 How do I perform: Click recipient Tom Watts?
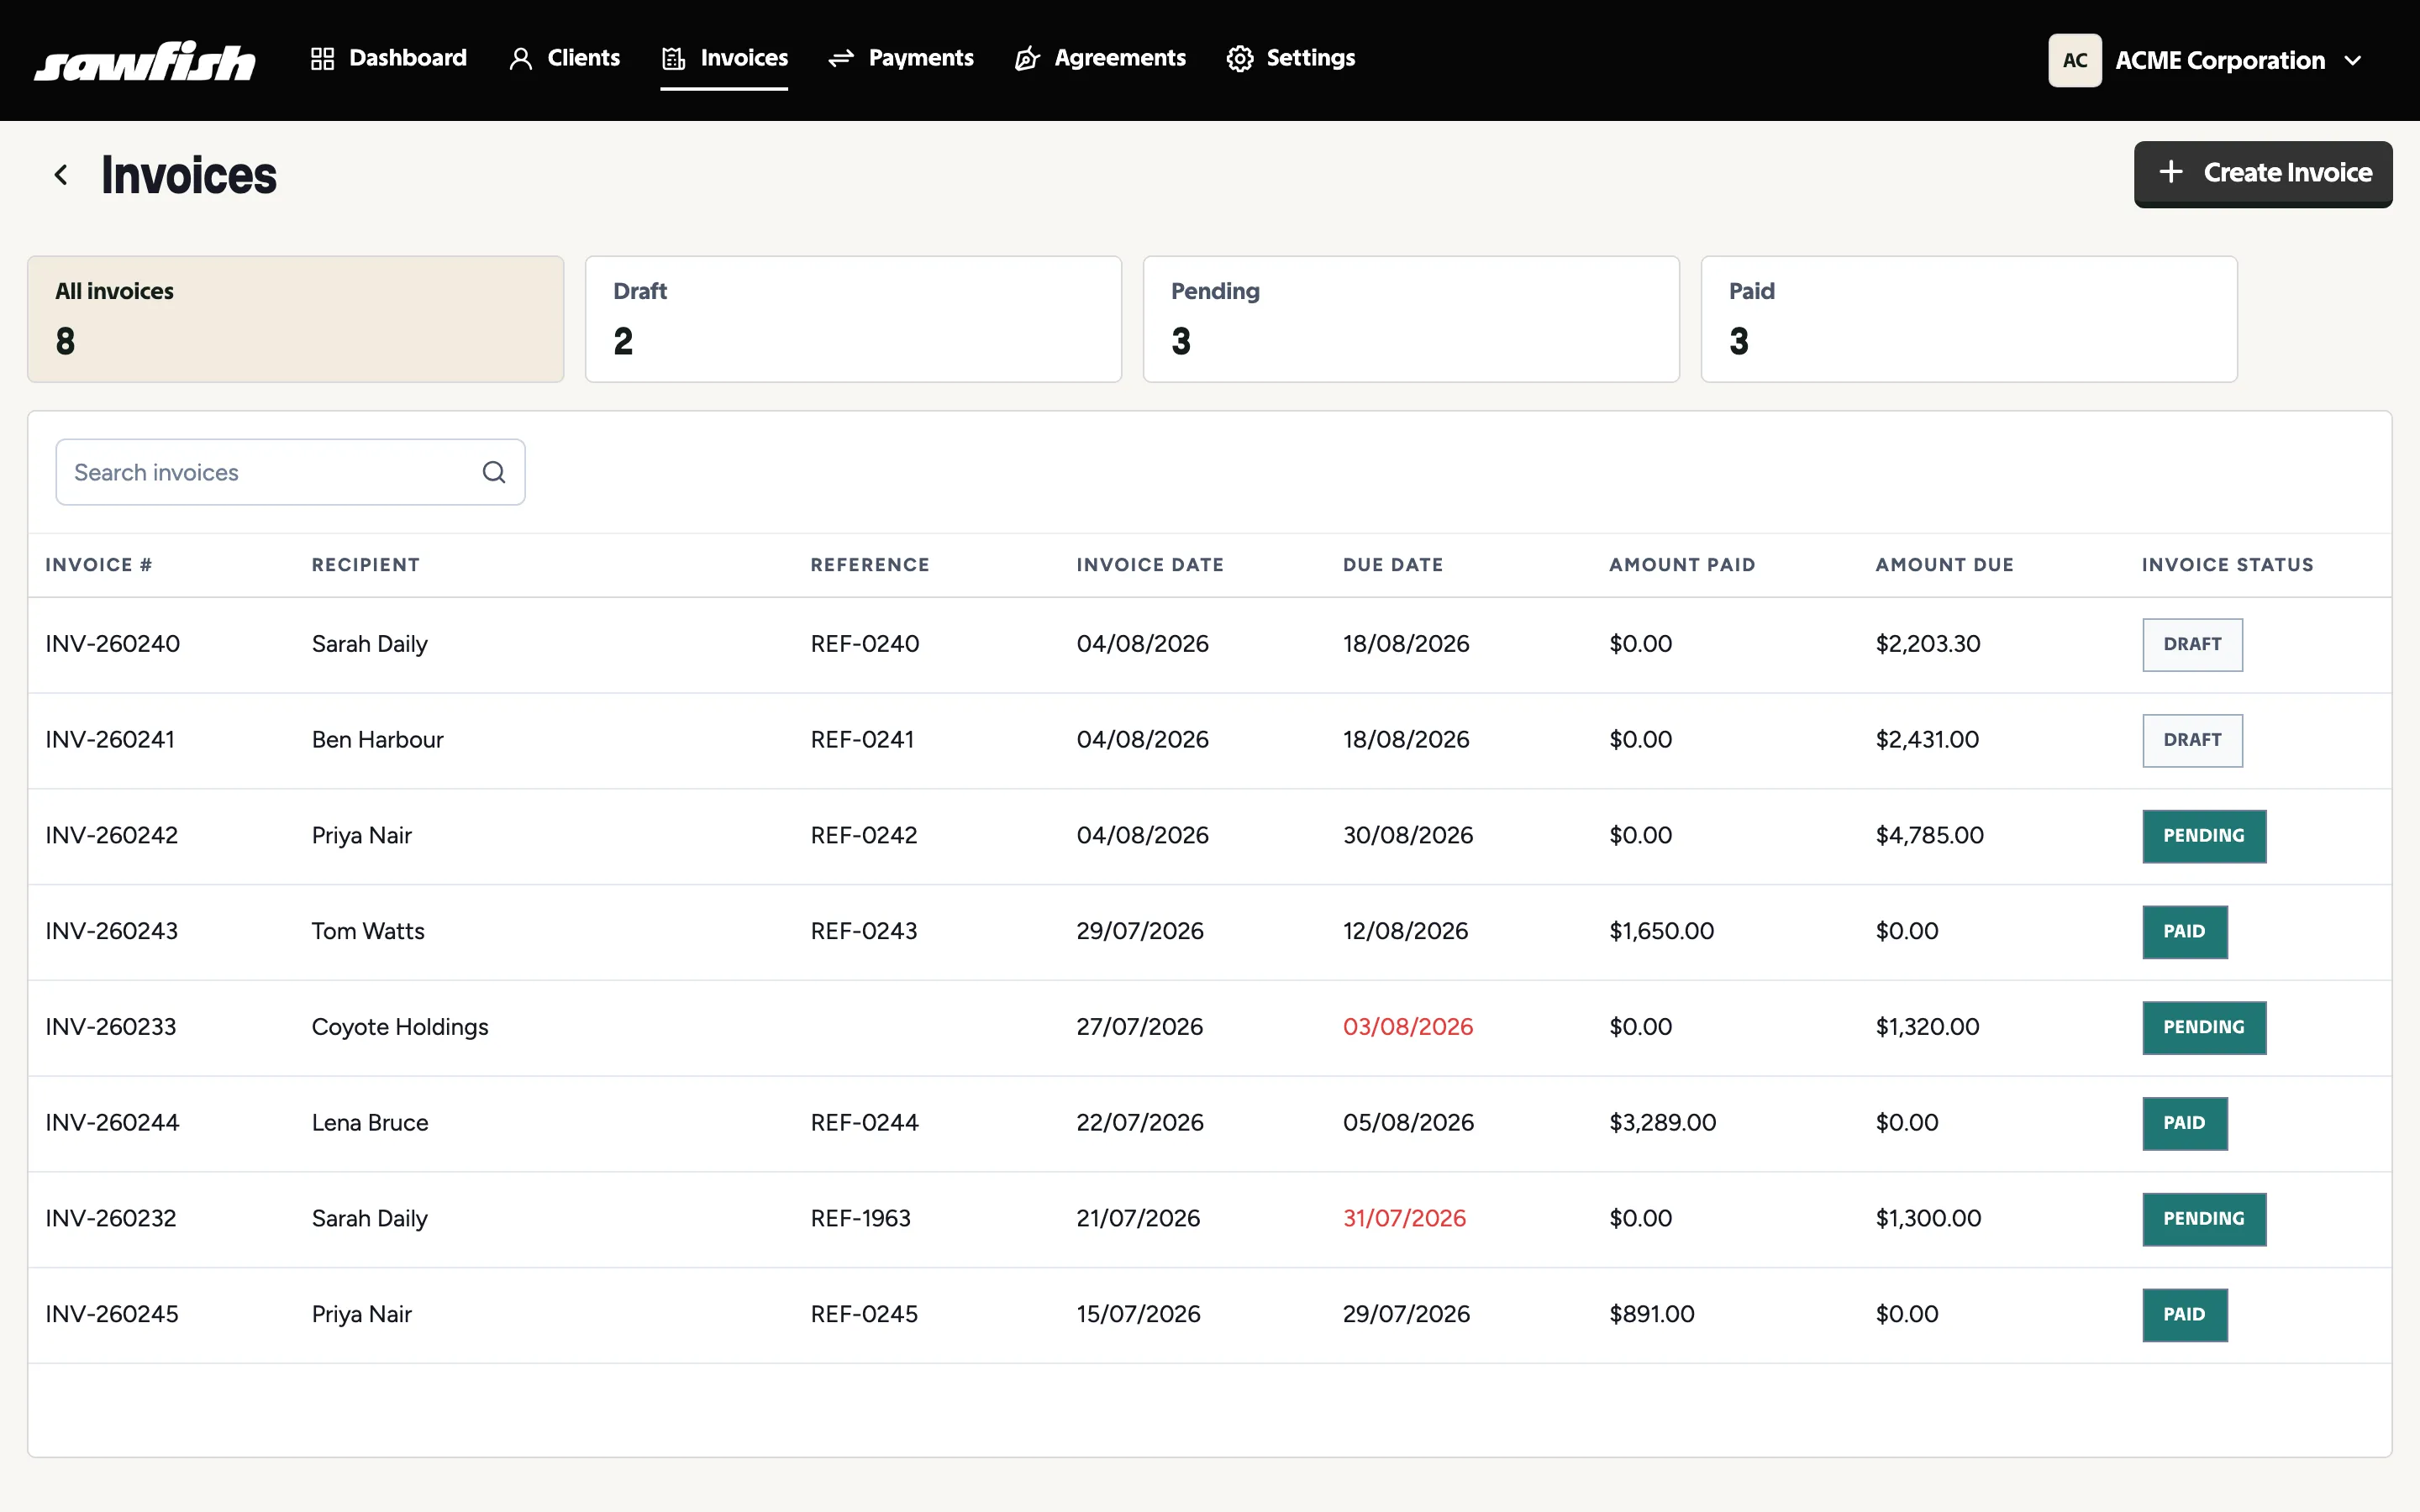pyautogui.click(x=368, y=931)
